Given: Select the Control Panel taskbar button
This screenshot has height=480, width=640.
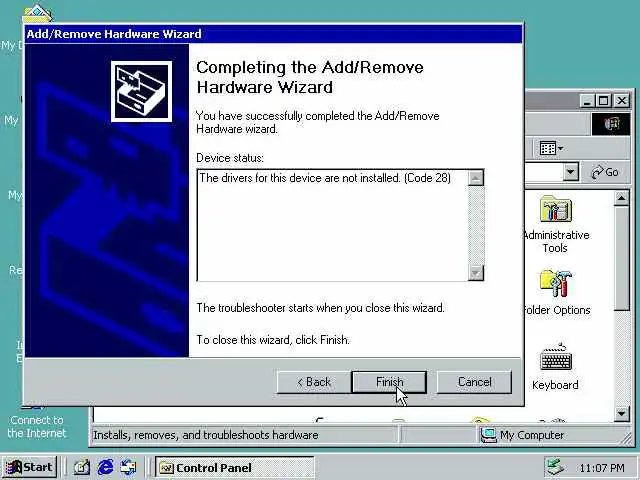Looking at the screenshot, I should click(x=234, y=467).
